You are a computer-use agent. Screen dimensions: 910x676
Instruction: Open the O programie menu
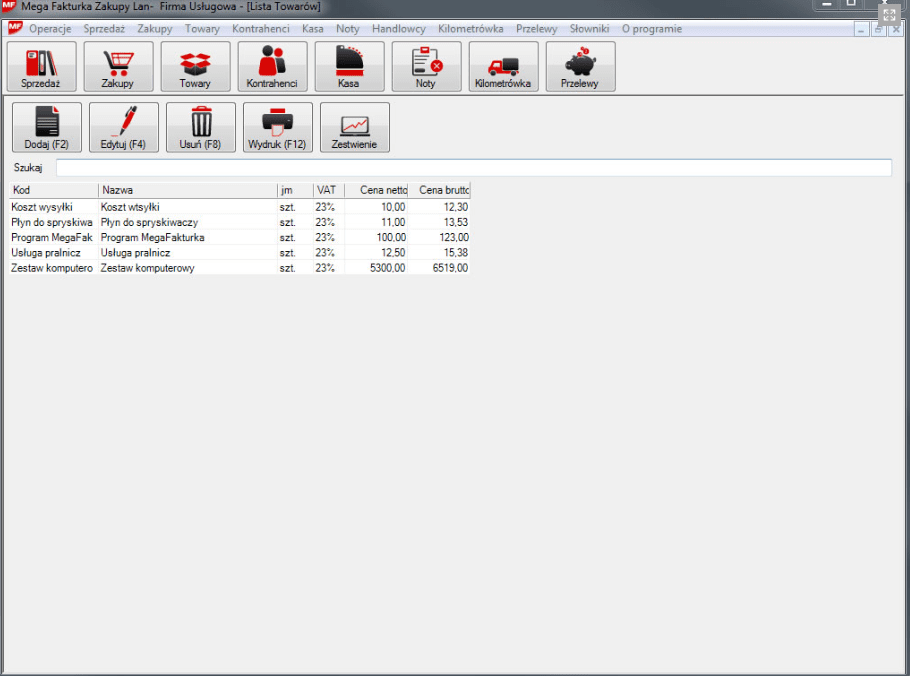coord(651,29)
